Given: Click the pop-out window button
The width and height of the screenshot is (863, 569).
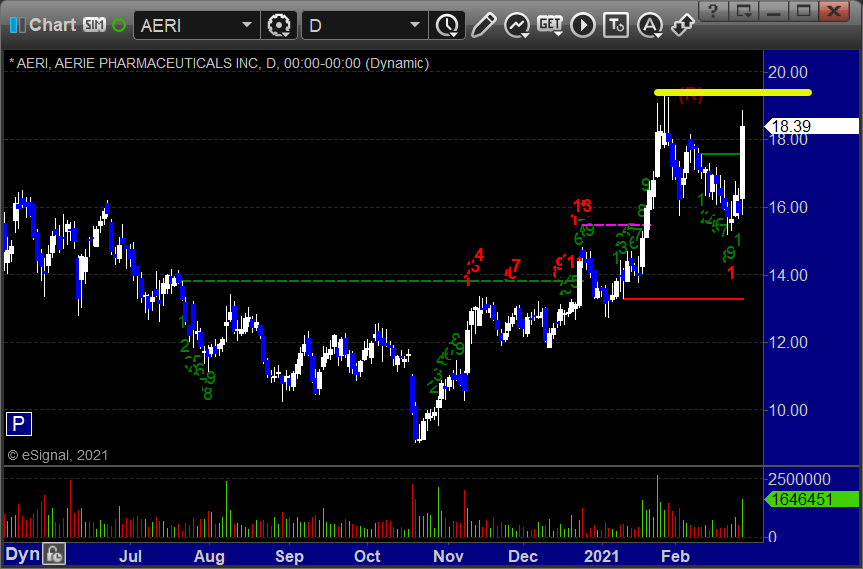Looking at the screenshot, I should coord(744,10).
